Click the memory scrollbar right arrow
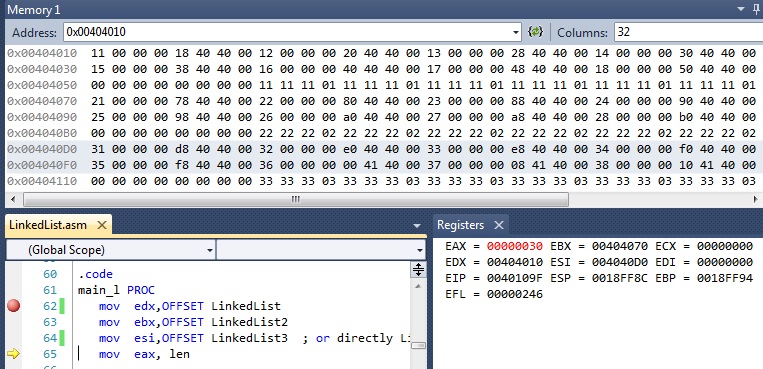This screenshot has height=369, width=763. click(x=756, y=200)
